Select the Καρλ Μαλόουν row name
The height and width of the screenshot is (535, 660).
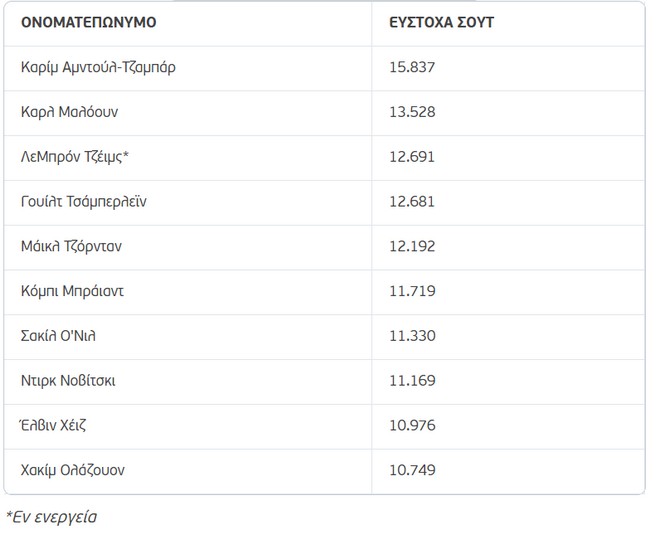(69, 112)
